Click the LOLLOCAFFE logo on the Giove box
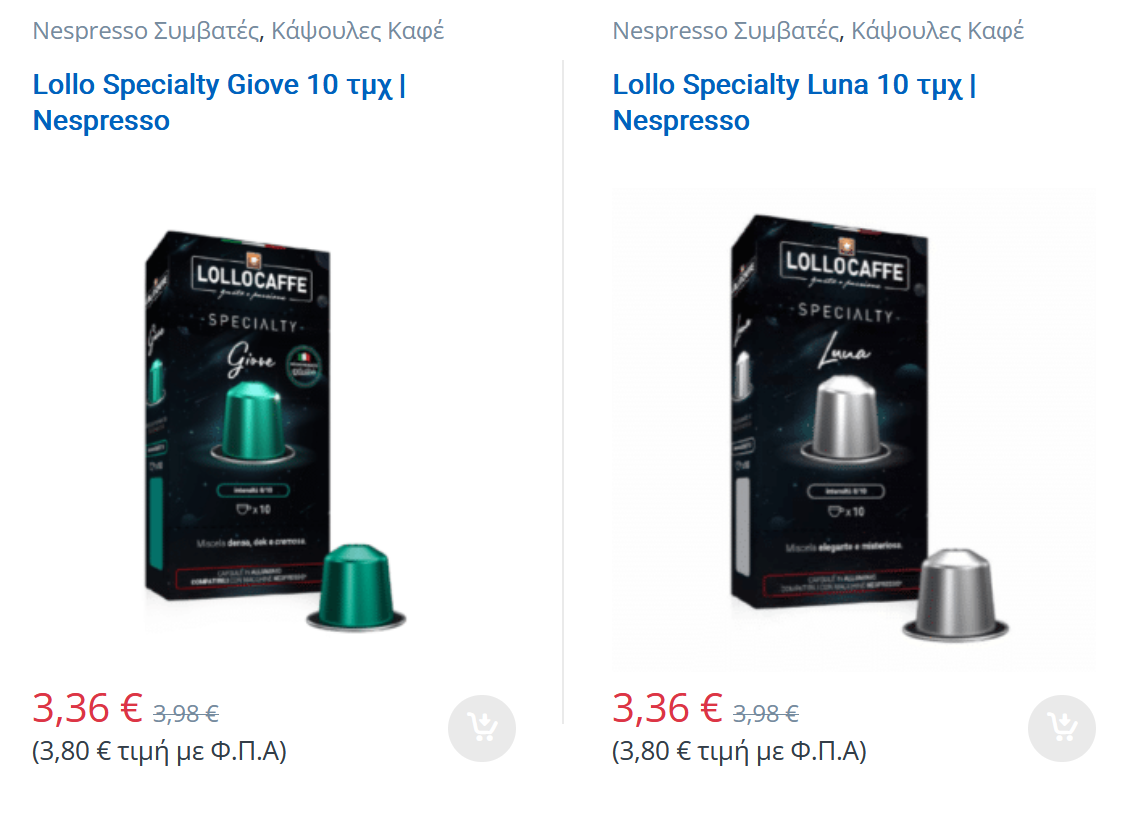Viewport: 1137px width, 826px height. pyautogui.click(x=252, y=278)
